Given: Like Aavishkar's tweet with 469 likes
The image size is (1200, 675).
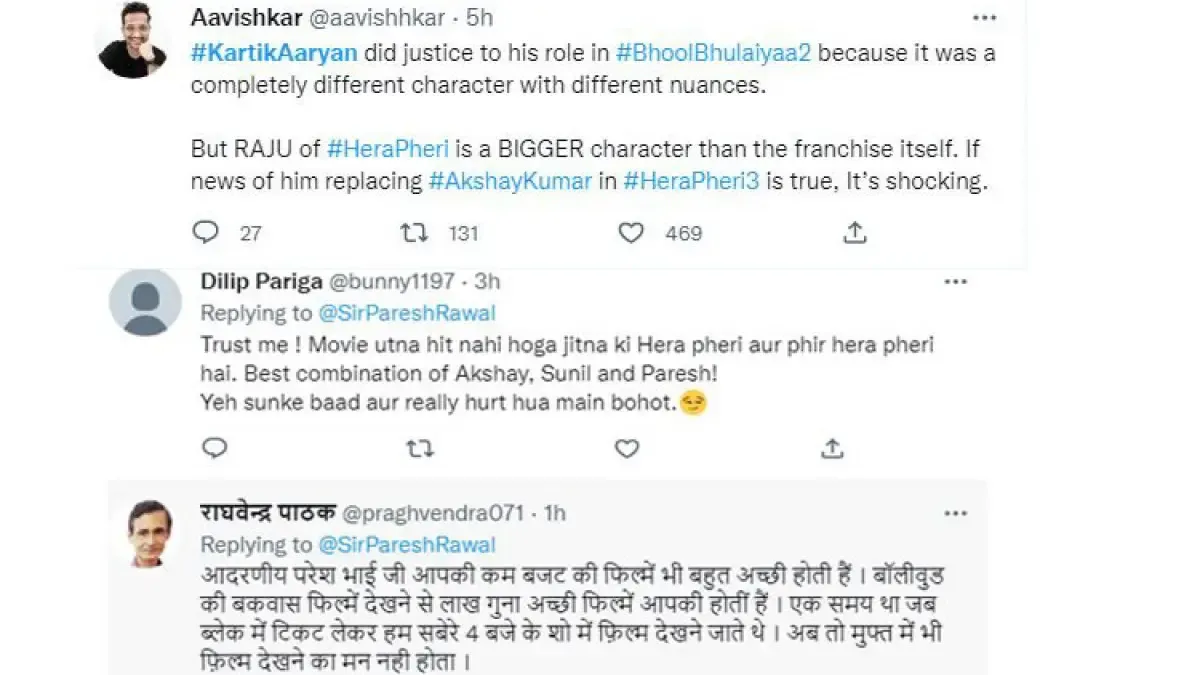Looking at the screenshot, I should point(630,233).
